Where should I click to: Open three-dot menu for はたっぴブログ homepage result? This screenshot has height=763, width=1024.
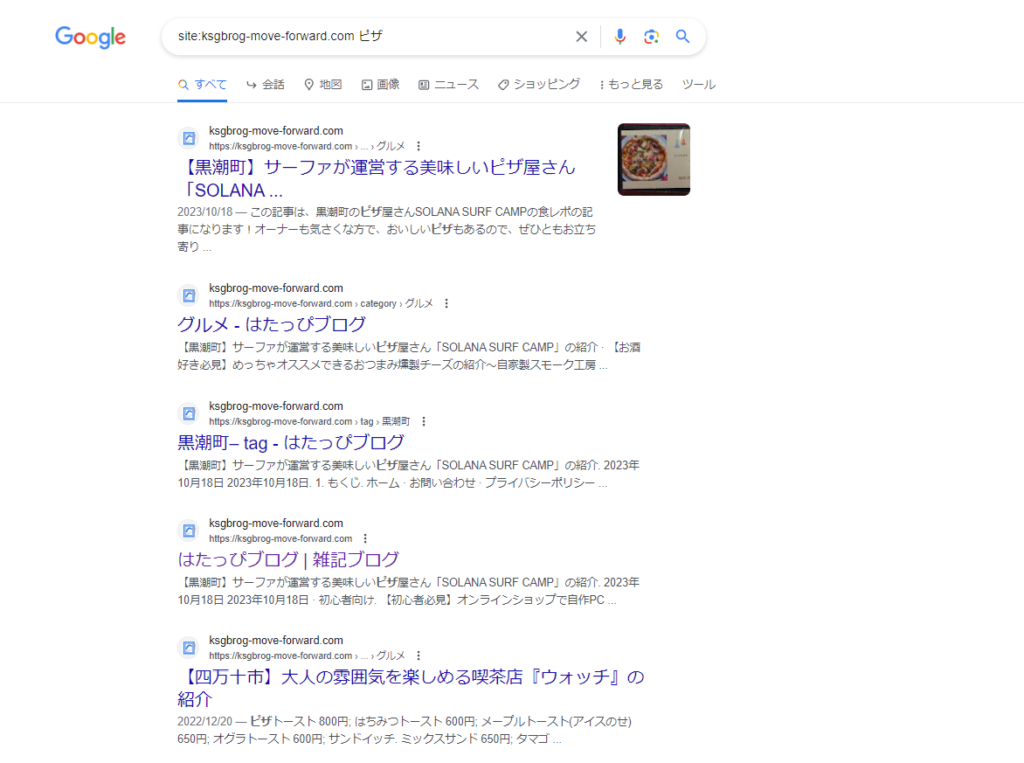(365, 539)
